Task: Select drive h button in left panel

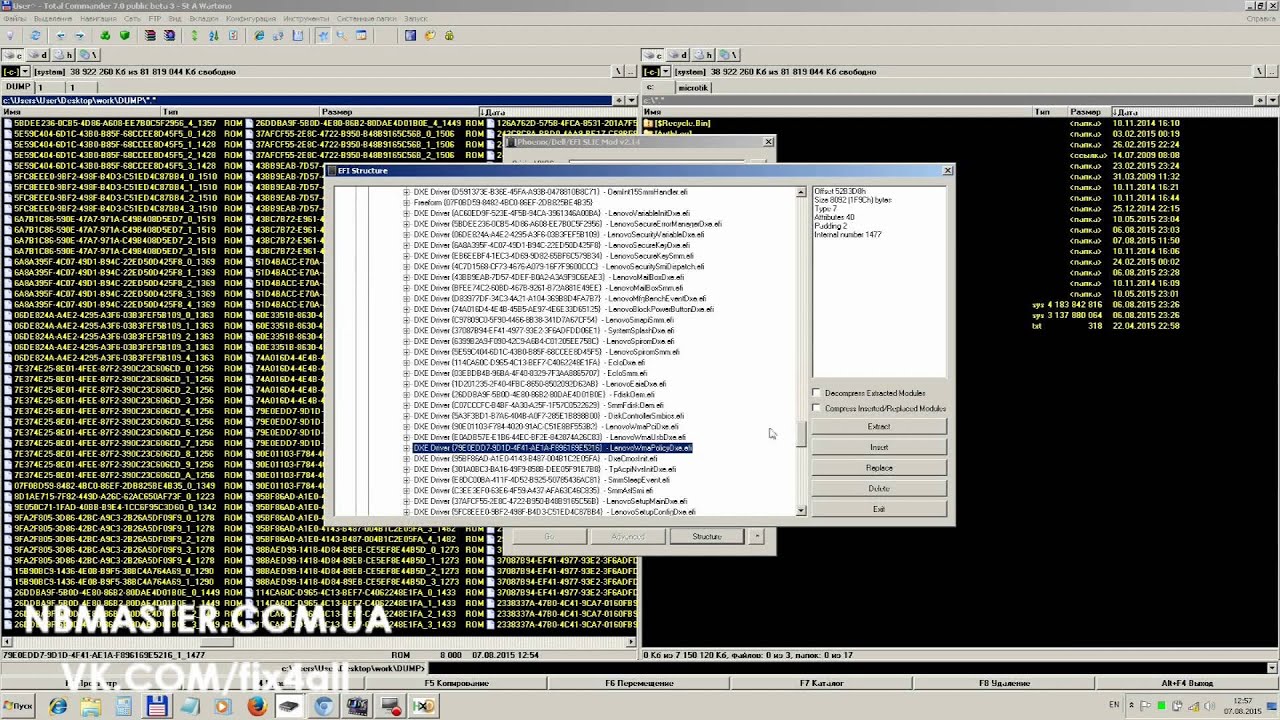Action: [x=65, y=55]
